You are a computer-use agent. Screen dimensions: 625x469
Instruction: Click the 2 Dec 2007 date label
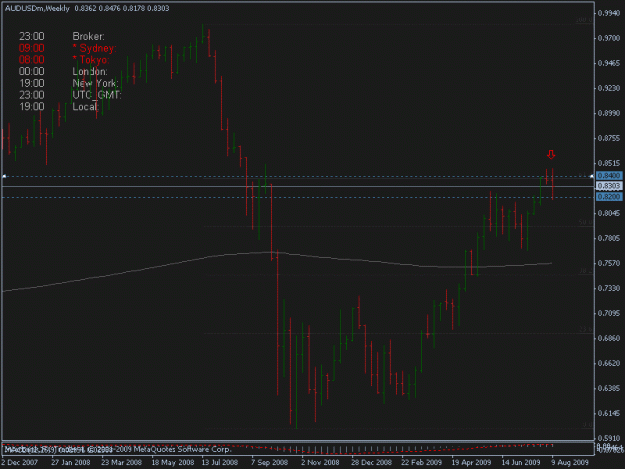(20, 462)
